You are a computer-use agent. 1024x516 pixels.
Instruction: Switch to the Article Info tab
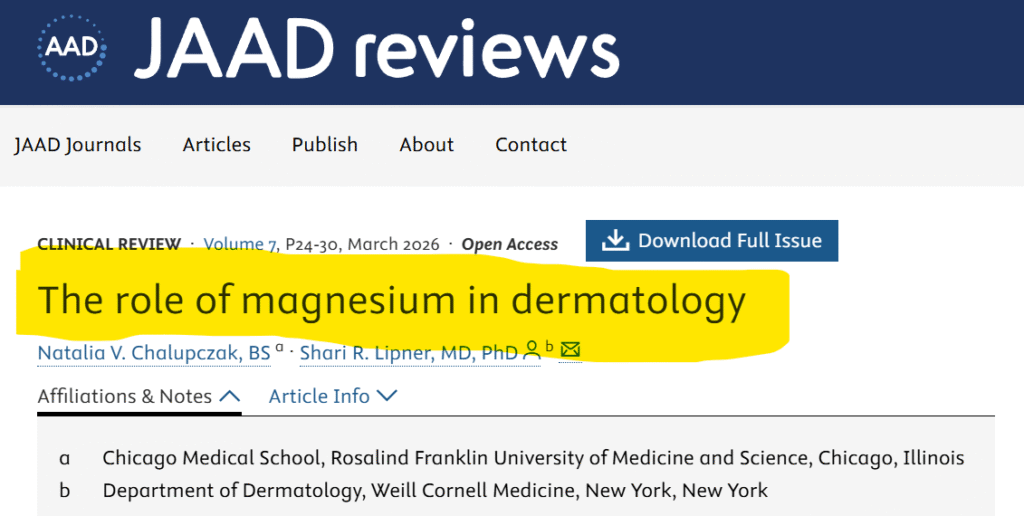pos(319,397)
